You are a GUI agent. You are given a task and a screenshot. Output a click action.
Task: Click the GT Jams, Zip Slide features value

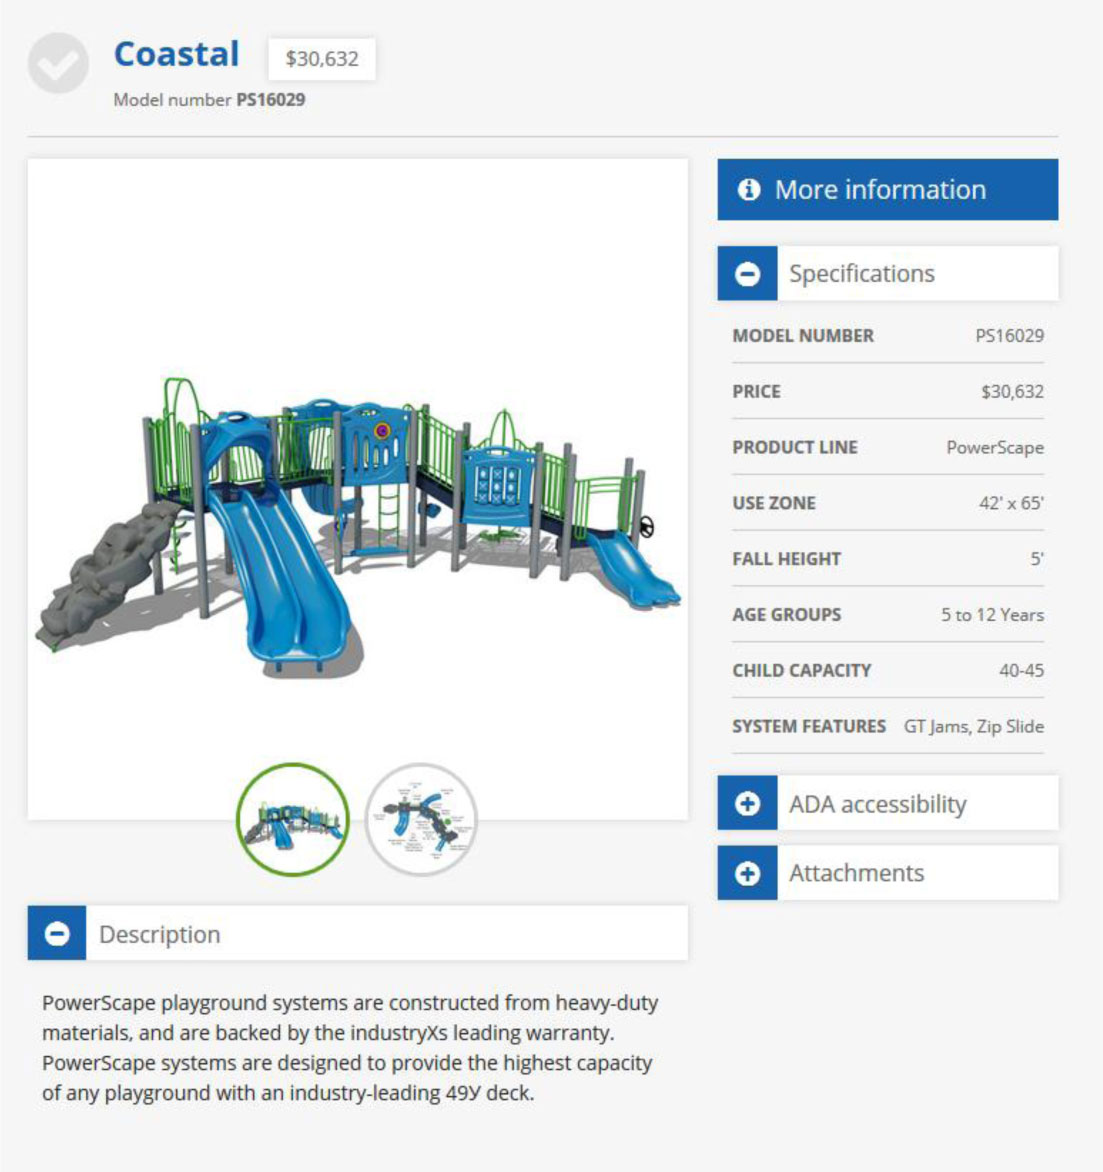pos(973,726)
